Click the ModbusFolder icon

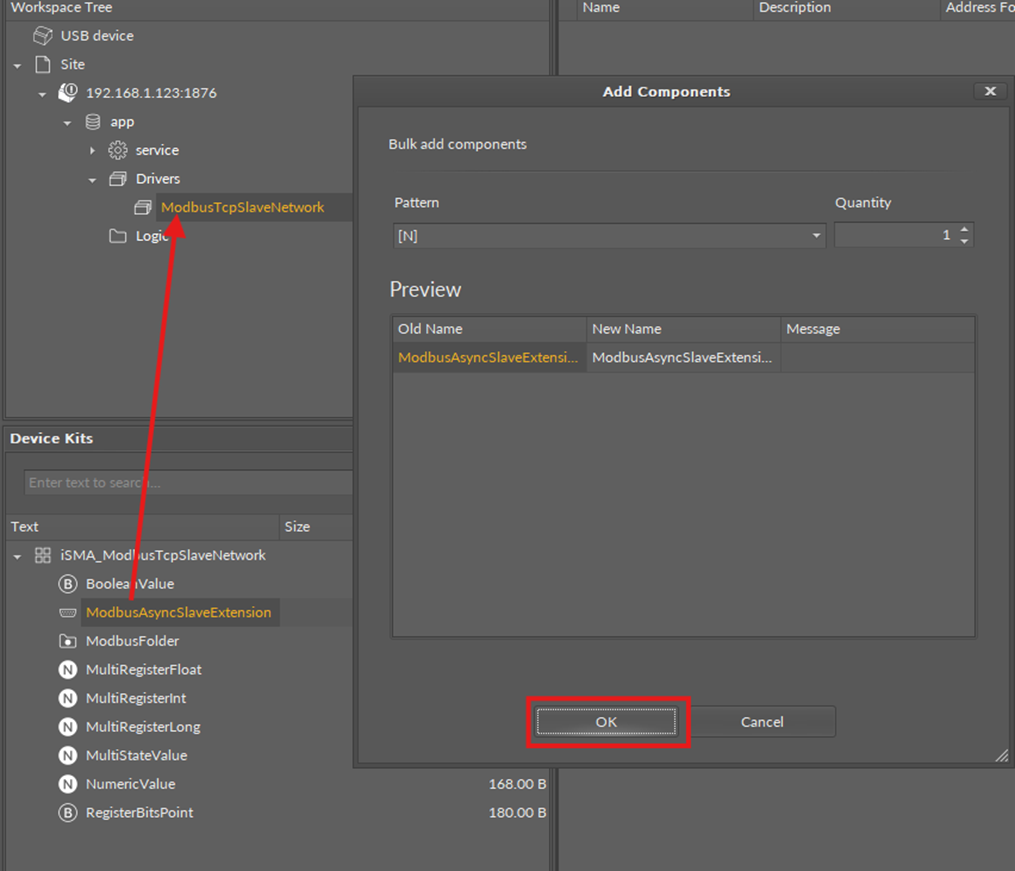(68, 641)
